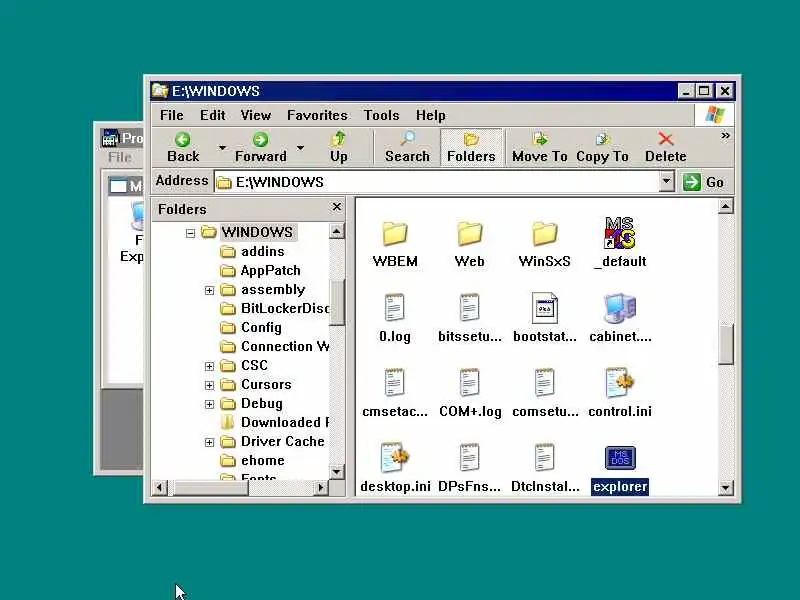Open the Search pane
Viewport: 800px width, 600px height.
[407, 147]
